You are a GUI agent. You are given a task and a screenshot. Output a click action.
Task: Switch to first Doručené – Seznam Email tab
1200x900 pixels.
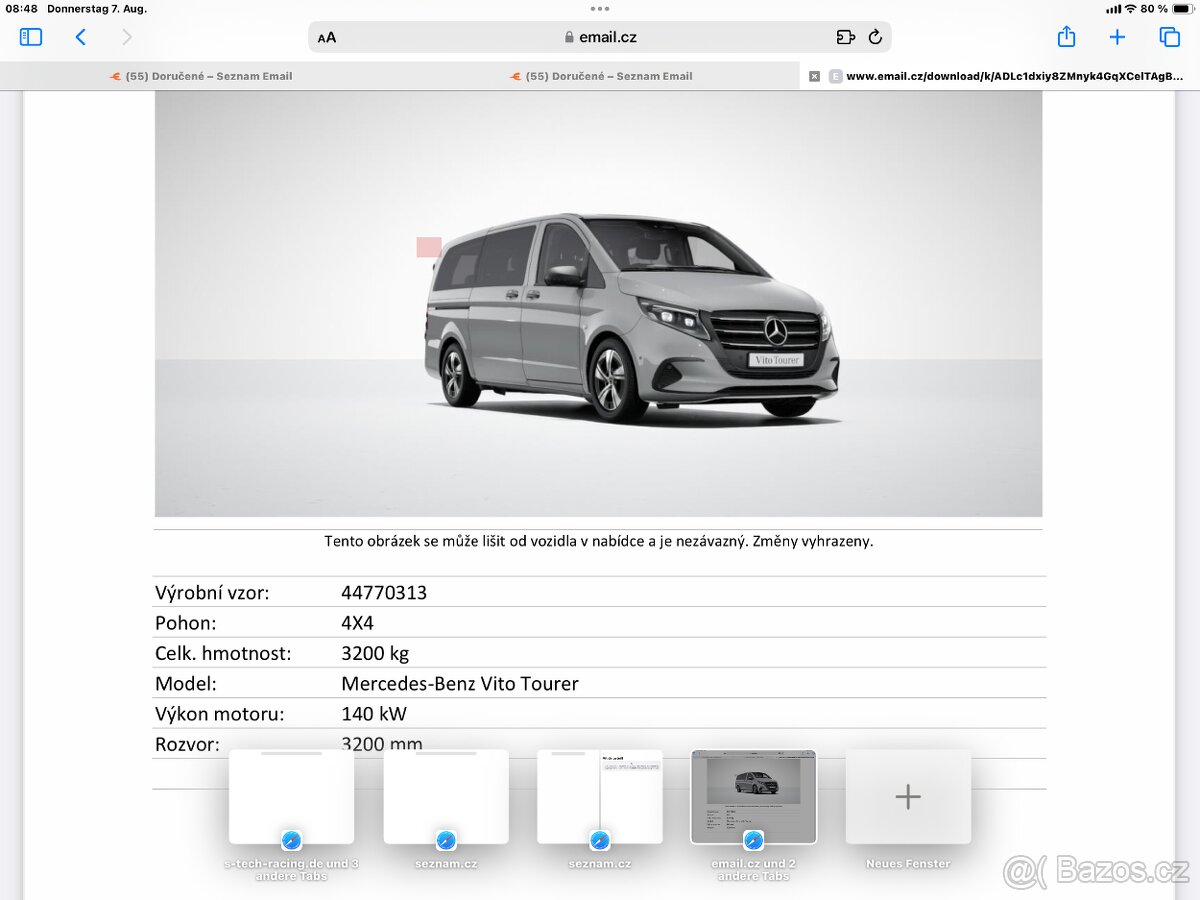coord(200,76)
